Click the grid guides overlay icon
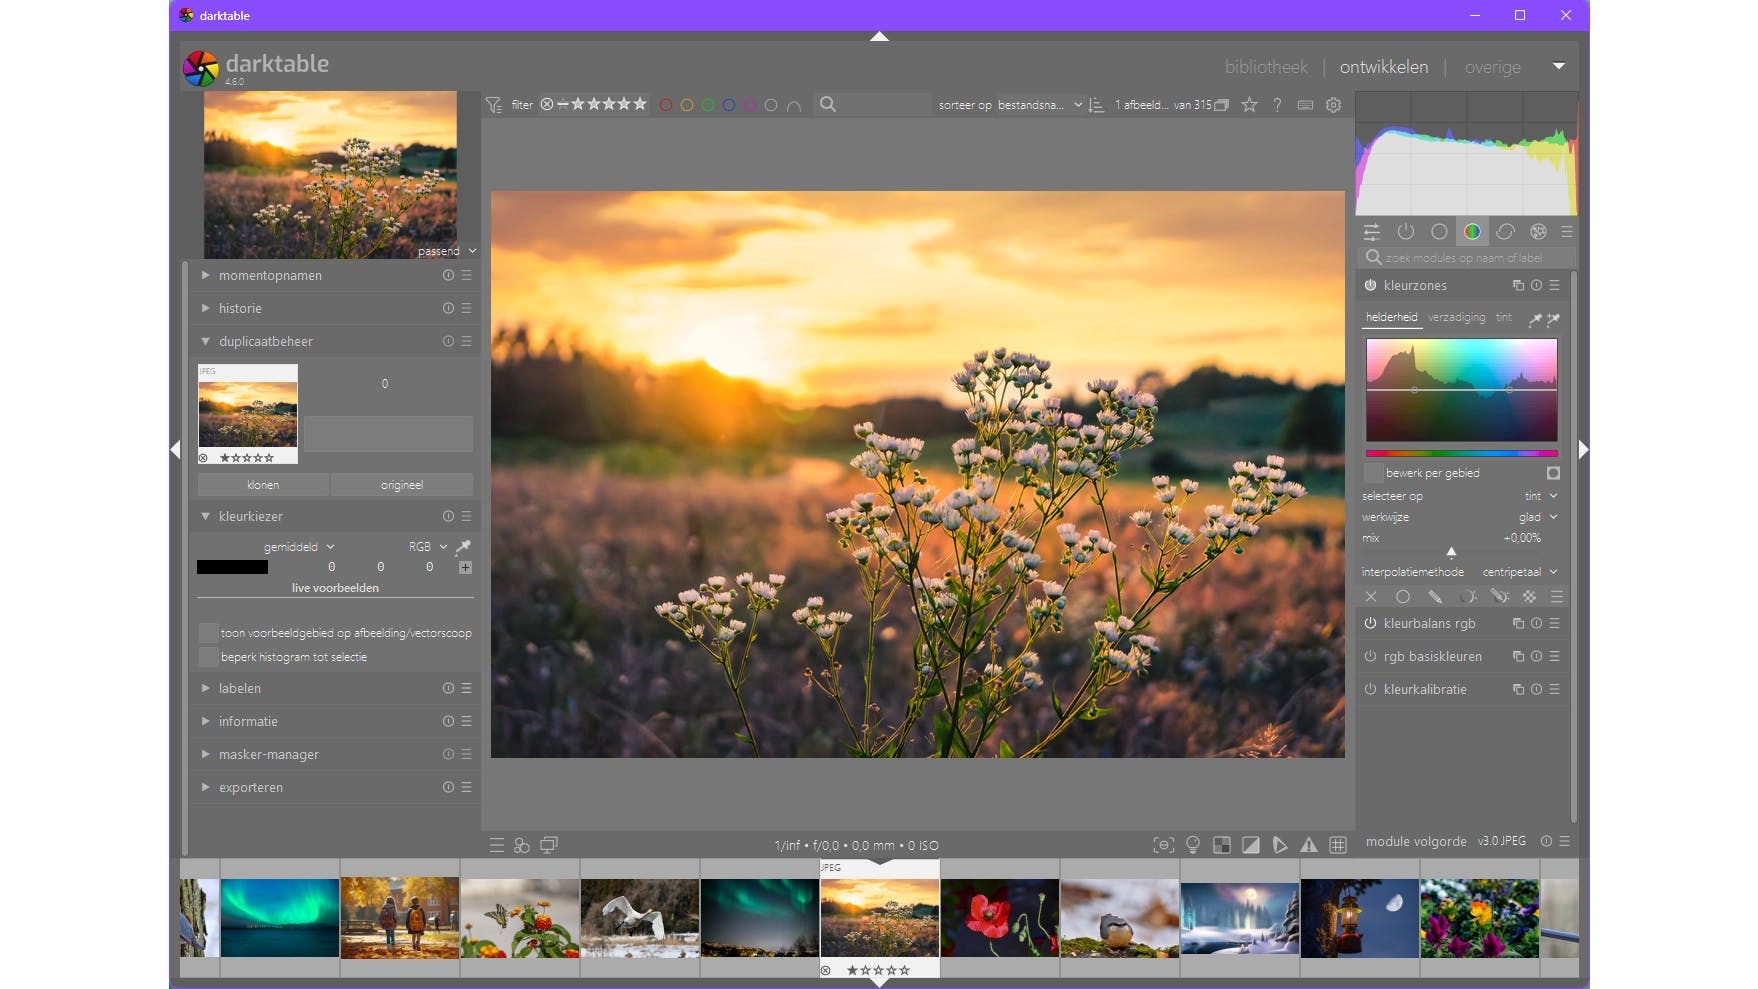1758x989 pixels. [x=1337, y=845]
